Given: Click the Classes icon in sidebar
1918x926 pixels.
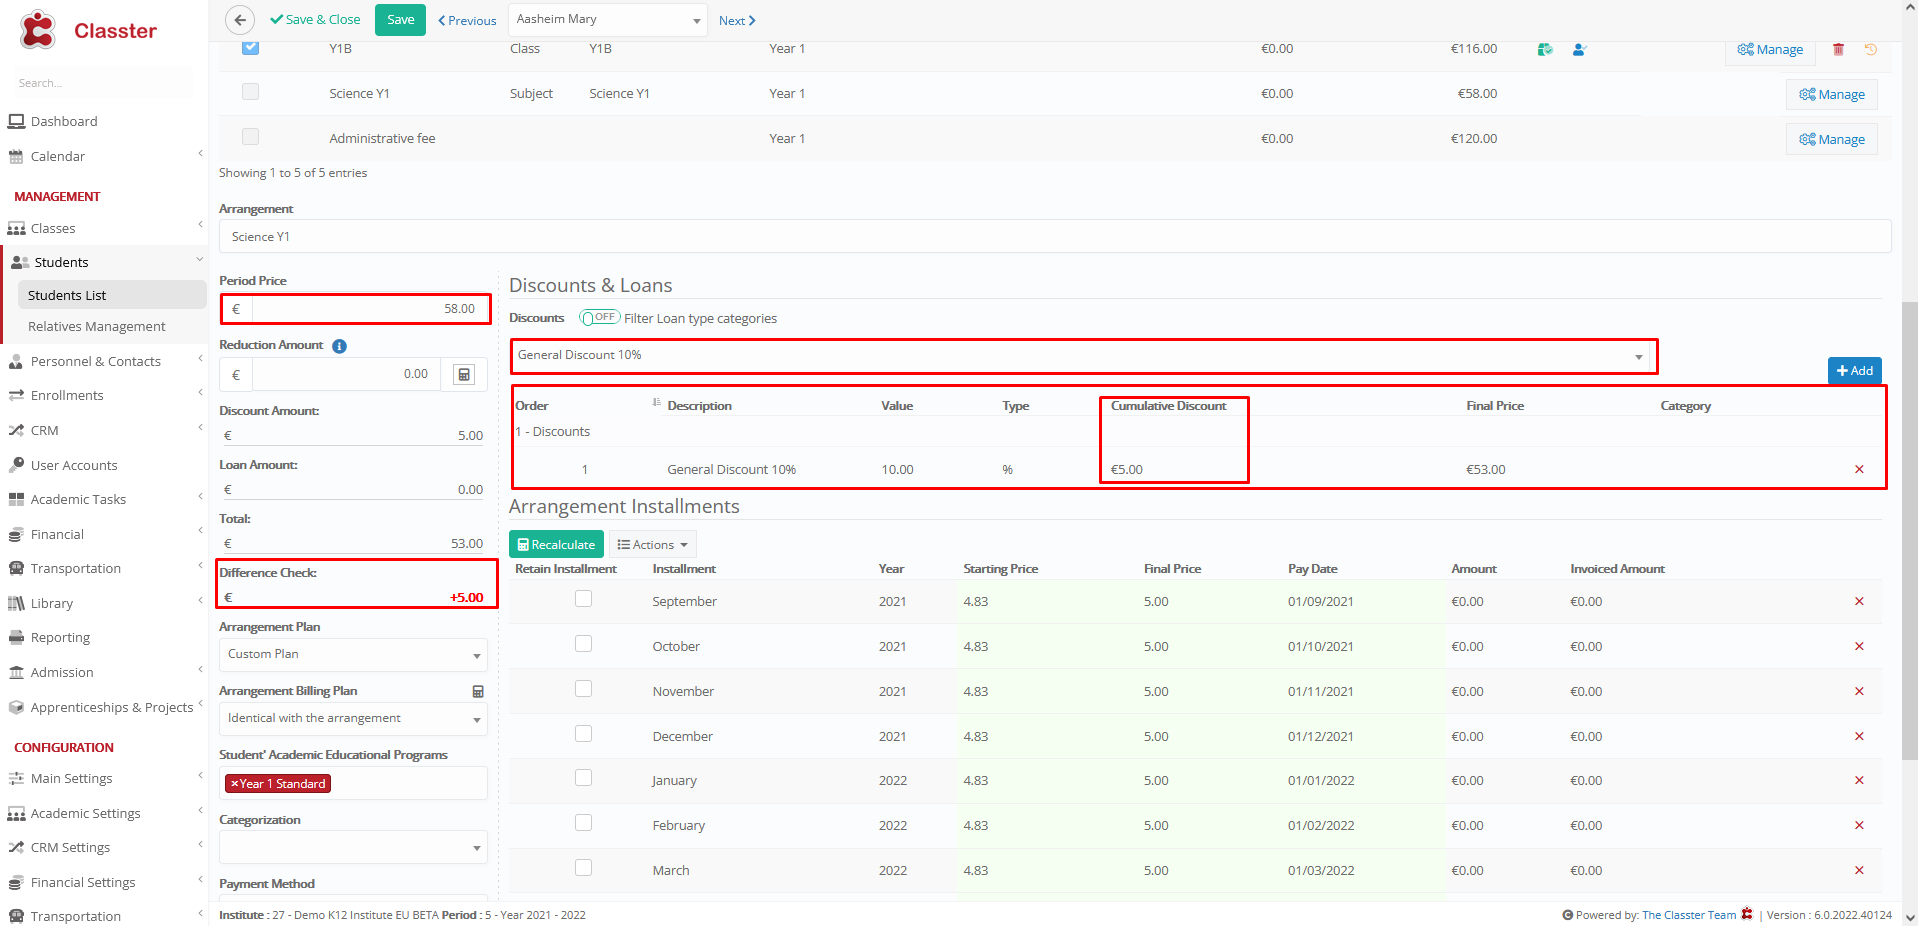Looking at the screenshot, I should tap(16, 228).
